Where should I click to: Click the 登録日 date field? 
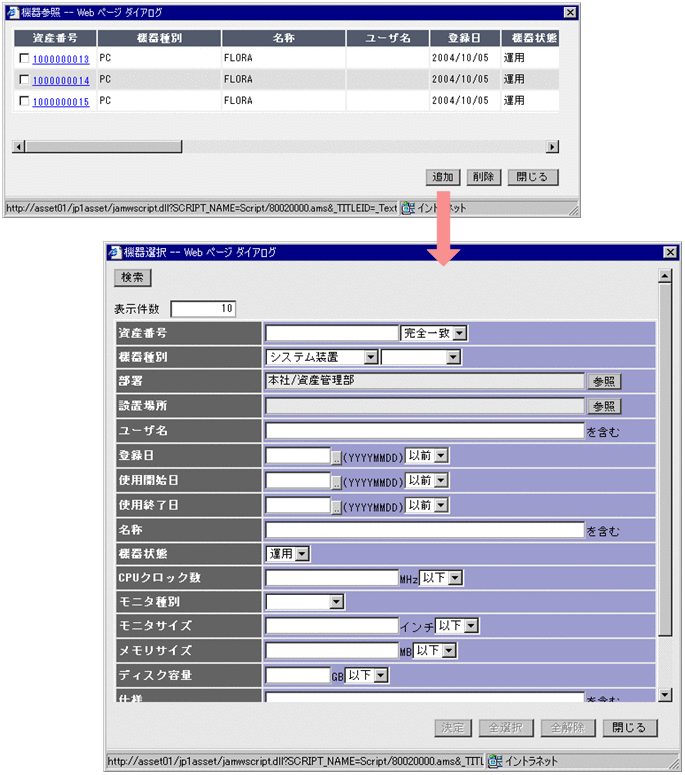point(298,455)
